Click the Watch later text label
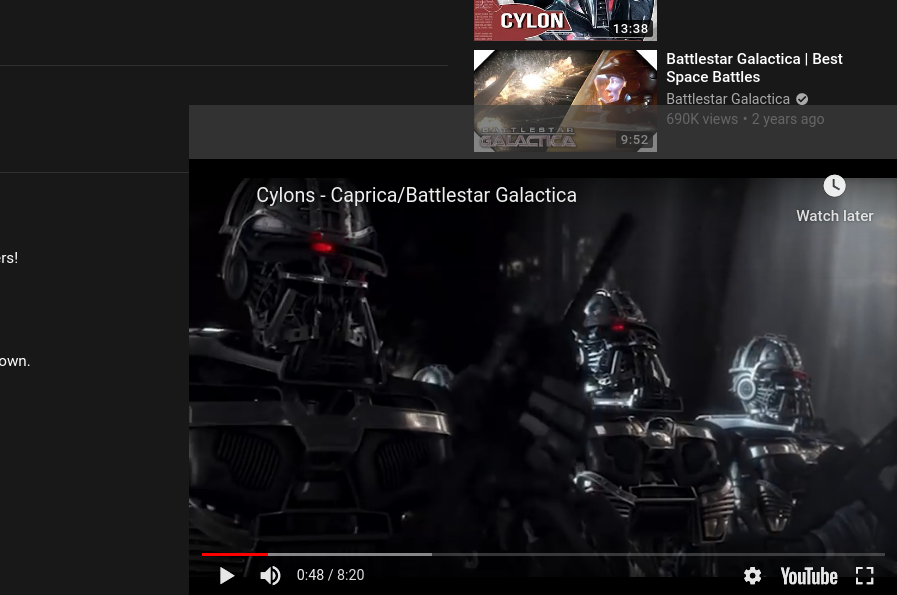The image size is (897, 595). 834,216
